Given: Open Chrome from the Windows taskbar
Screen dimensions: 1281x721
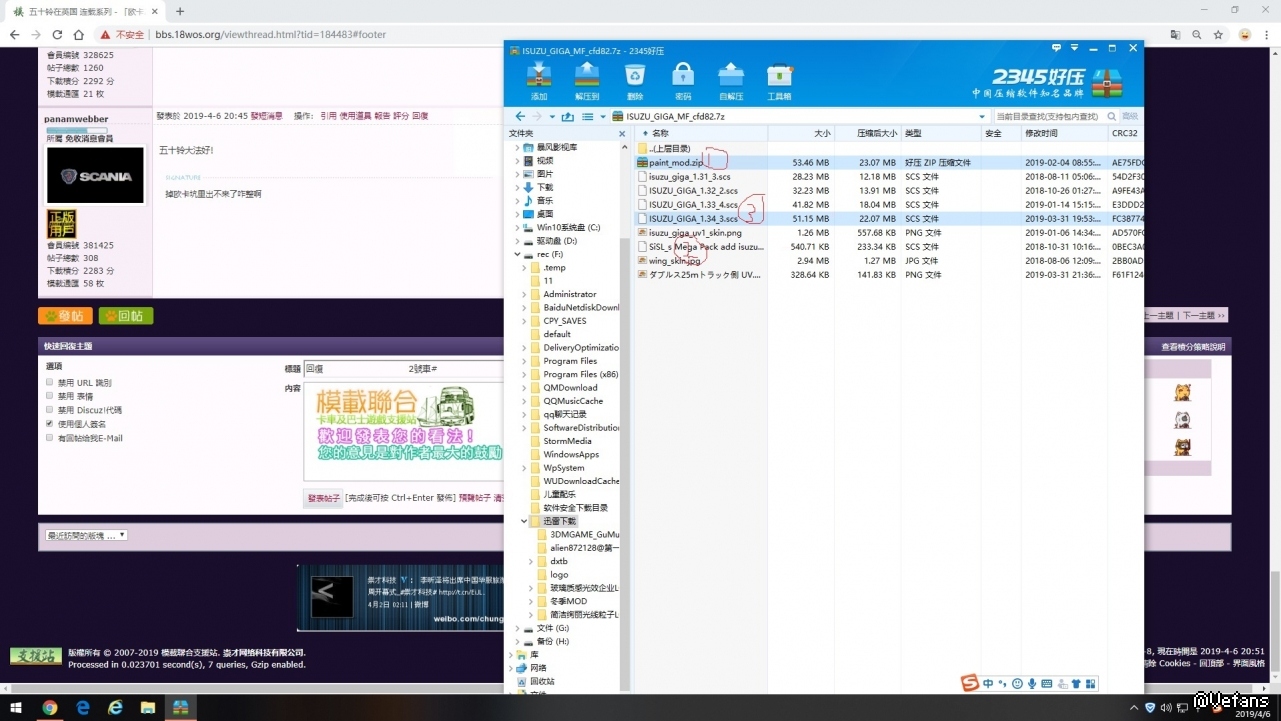Looking at the screenshot, I should [x=49, y=707].
